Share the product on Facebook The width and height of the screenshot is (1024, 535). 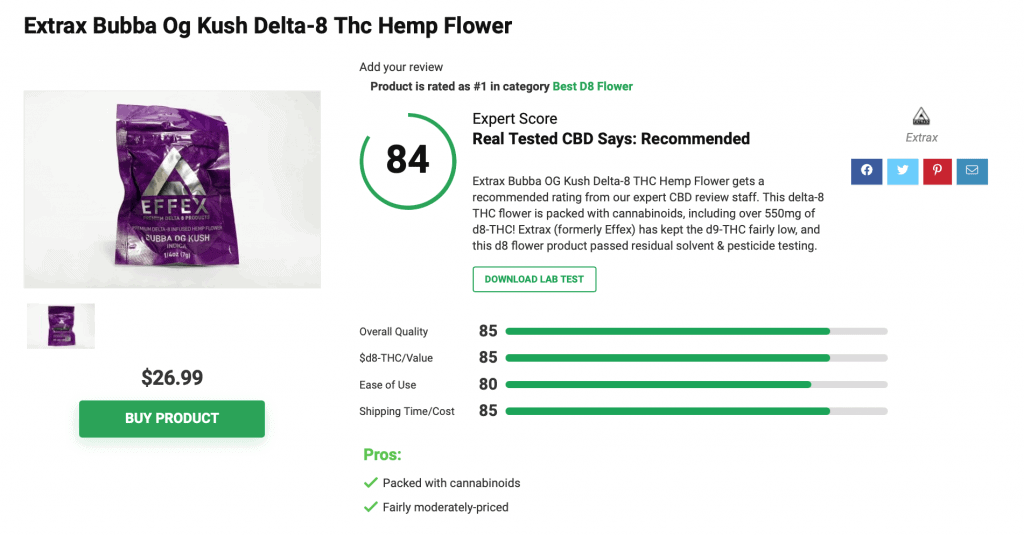pyautogui.click(x=866, y=171)
